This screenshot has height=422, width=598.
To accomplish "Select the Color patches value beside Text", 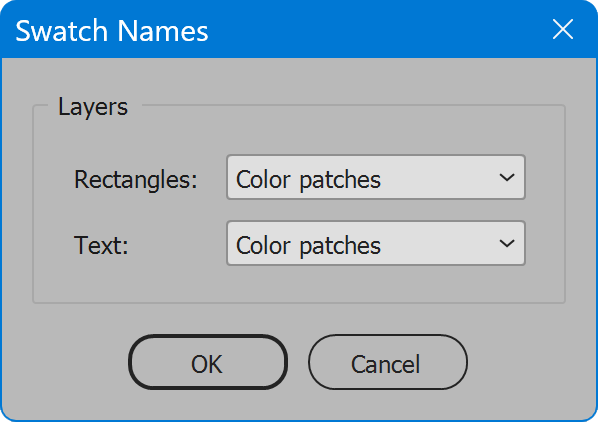I will (308, 245).
